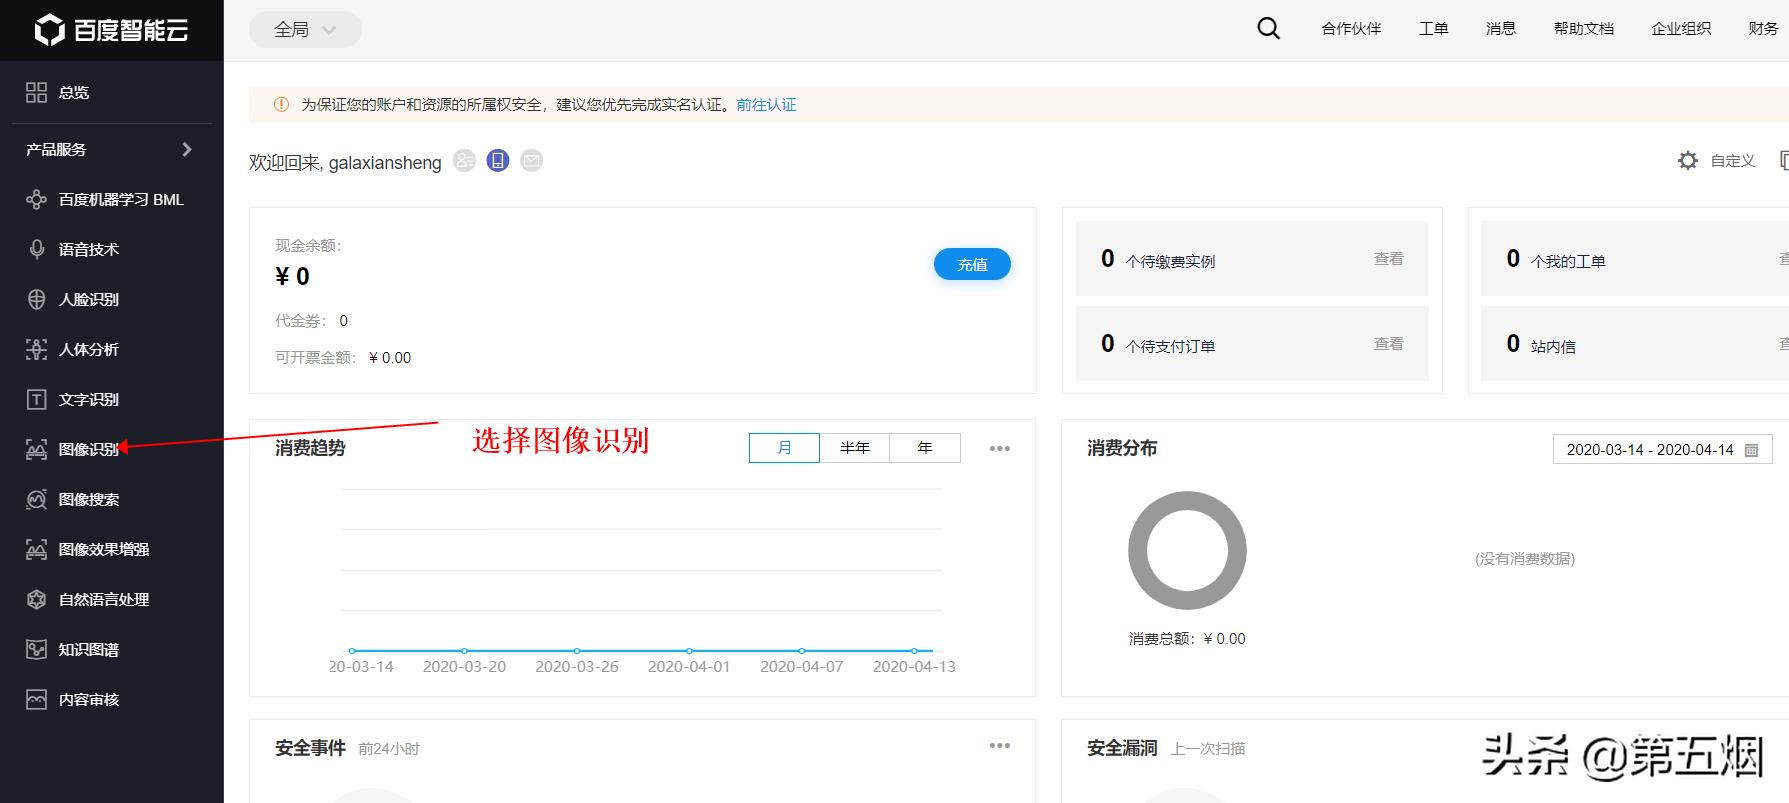This screenshot has height=803, width=1789.
Task: Click the search magnifier icon in header
Action: point(1268,28)
